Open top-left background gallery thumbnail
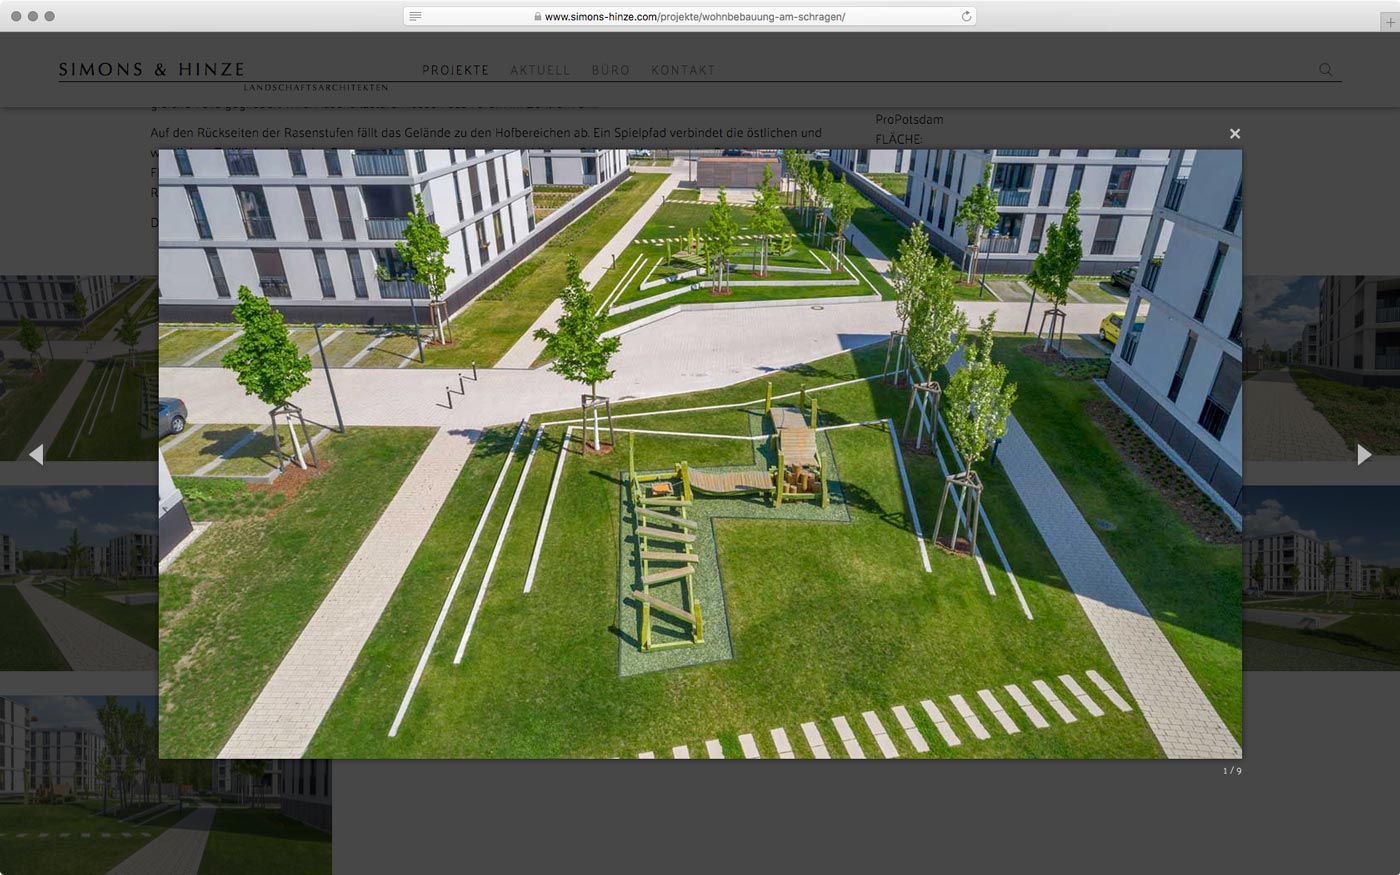 tap(79, 368)
